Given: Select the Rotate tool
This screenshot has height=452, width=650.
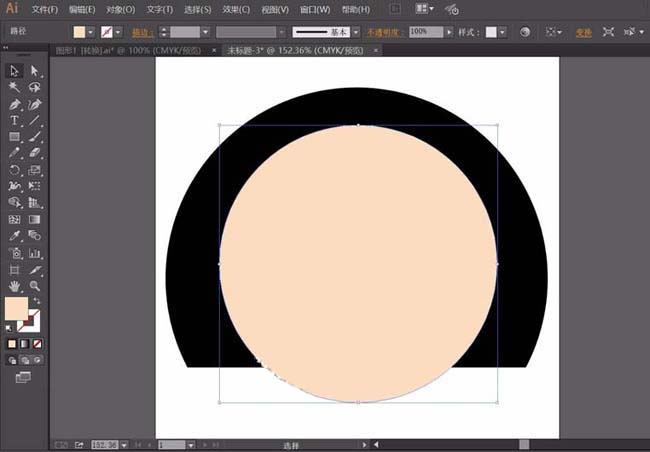Looking at the screenshot, I should pos(14,170).
